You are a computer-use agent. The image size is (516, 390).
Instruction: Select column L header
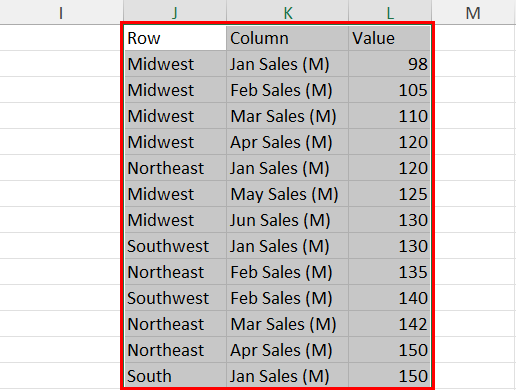pos(390,12)
